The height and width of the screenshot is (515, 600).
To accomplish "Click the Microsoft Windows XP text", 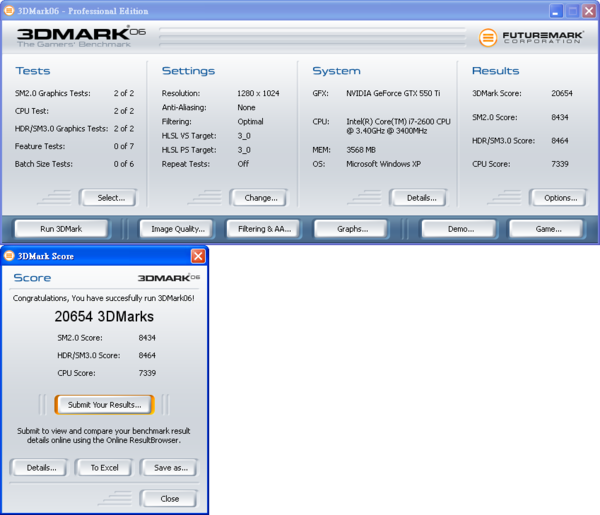I will pos(383,164).
